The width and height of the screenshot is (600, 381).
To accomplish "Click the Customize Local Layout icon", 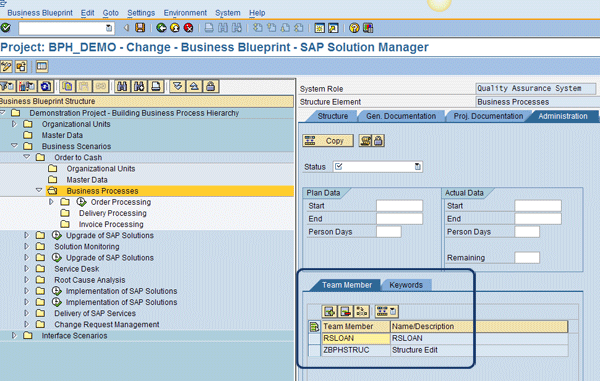I will (x=368, y=28).
